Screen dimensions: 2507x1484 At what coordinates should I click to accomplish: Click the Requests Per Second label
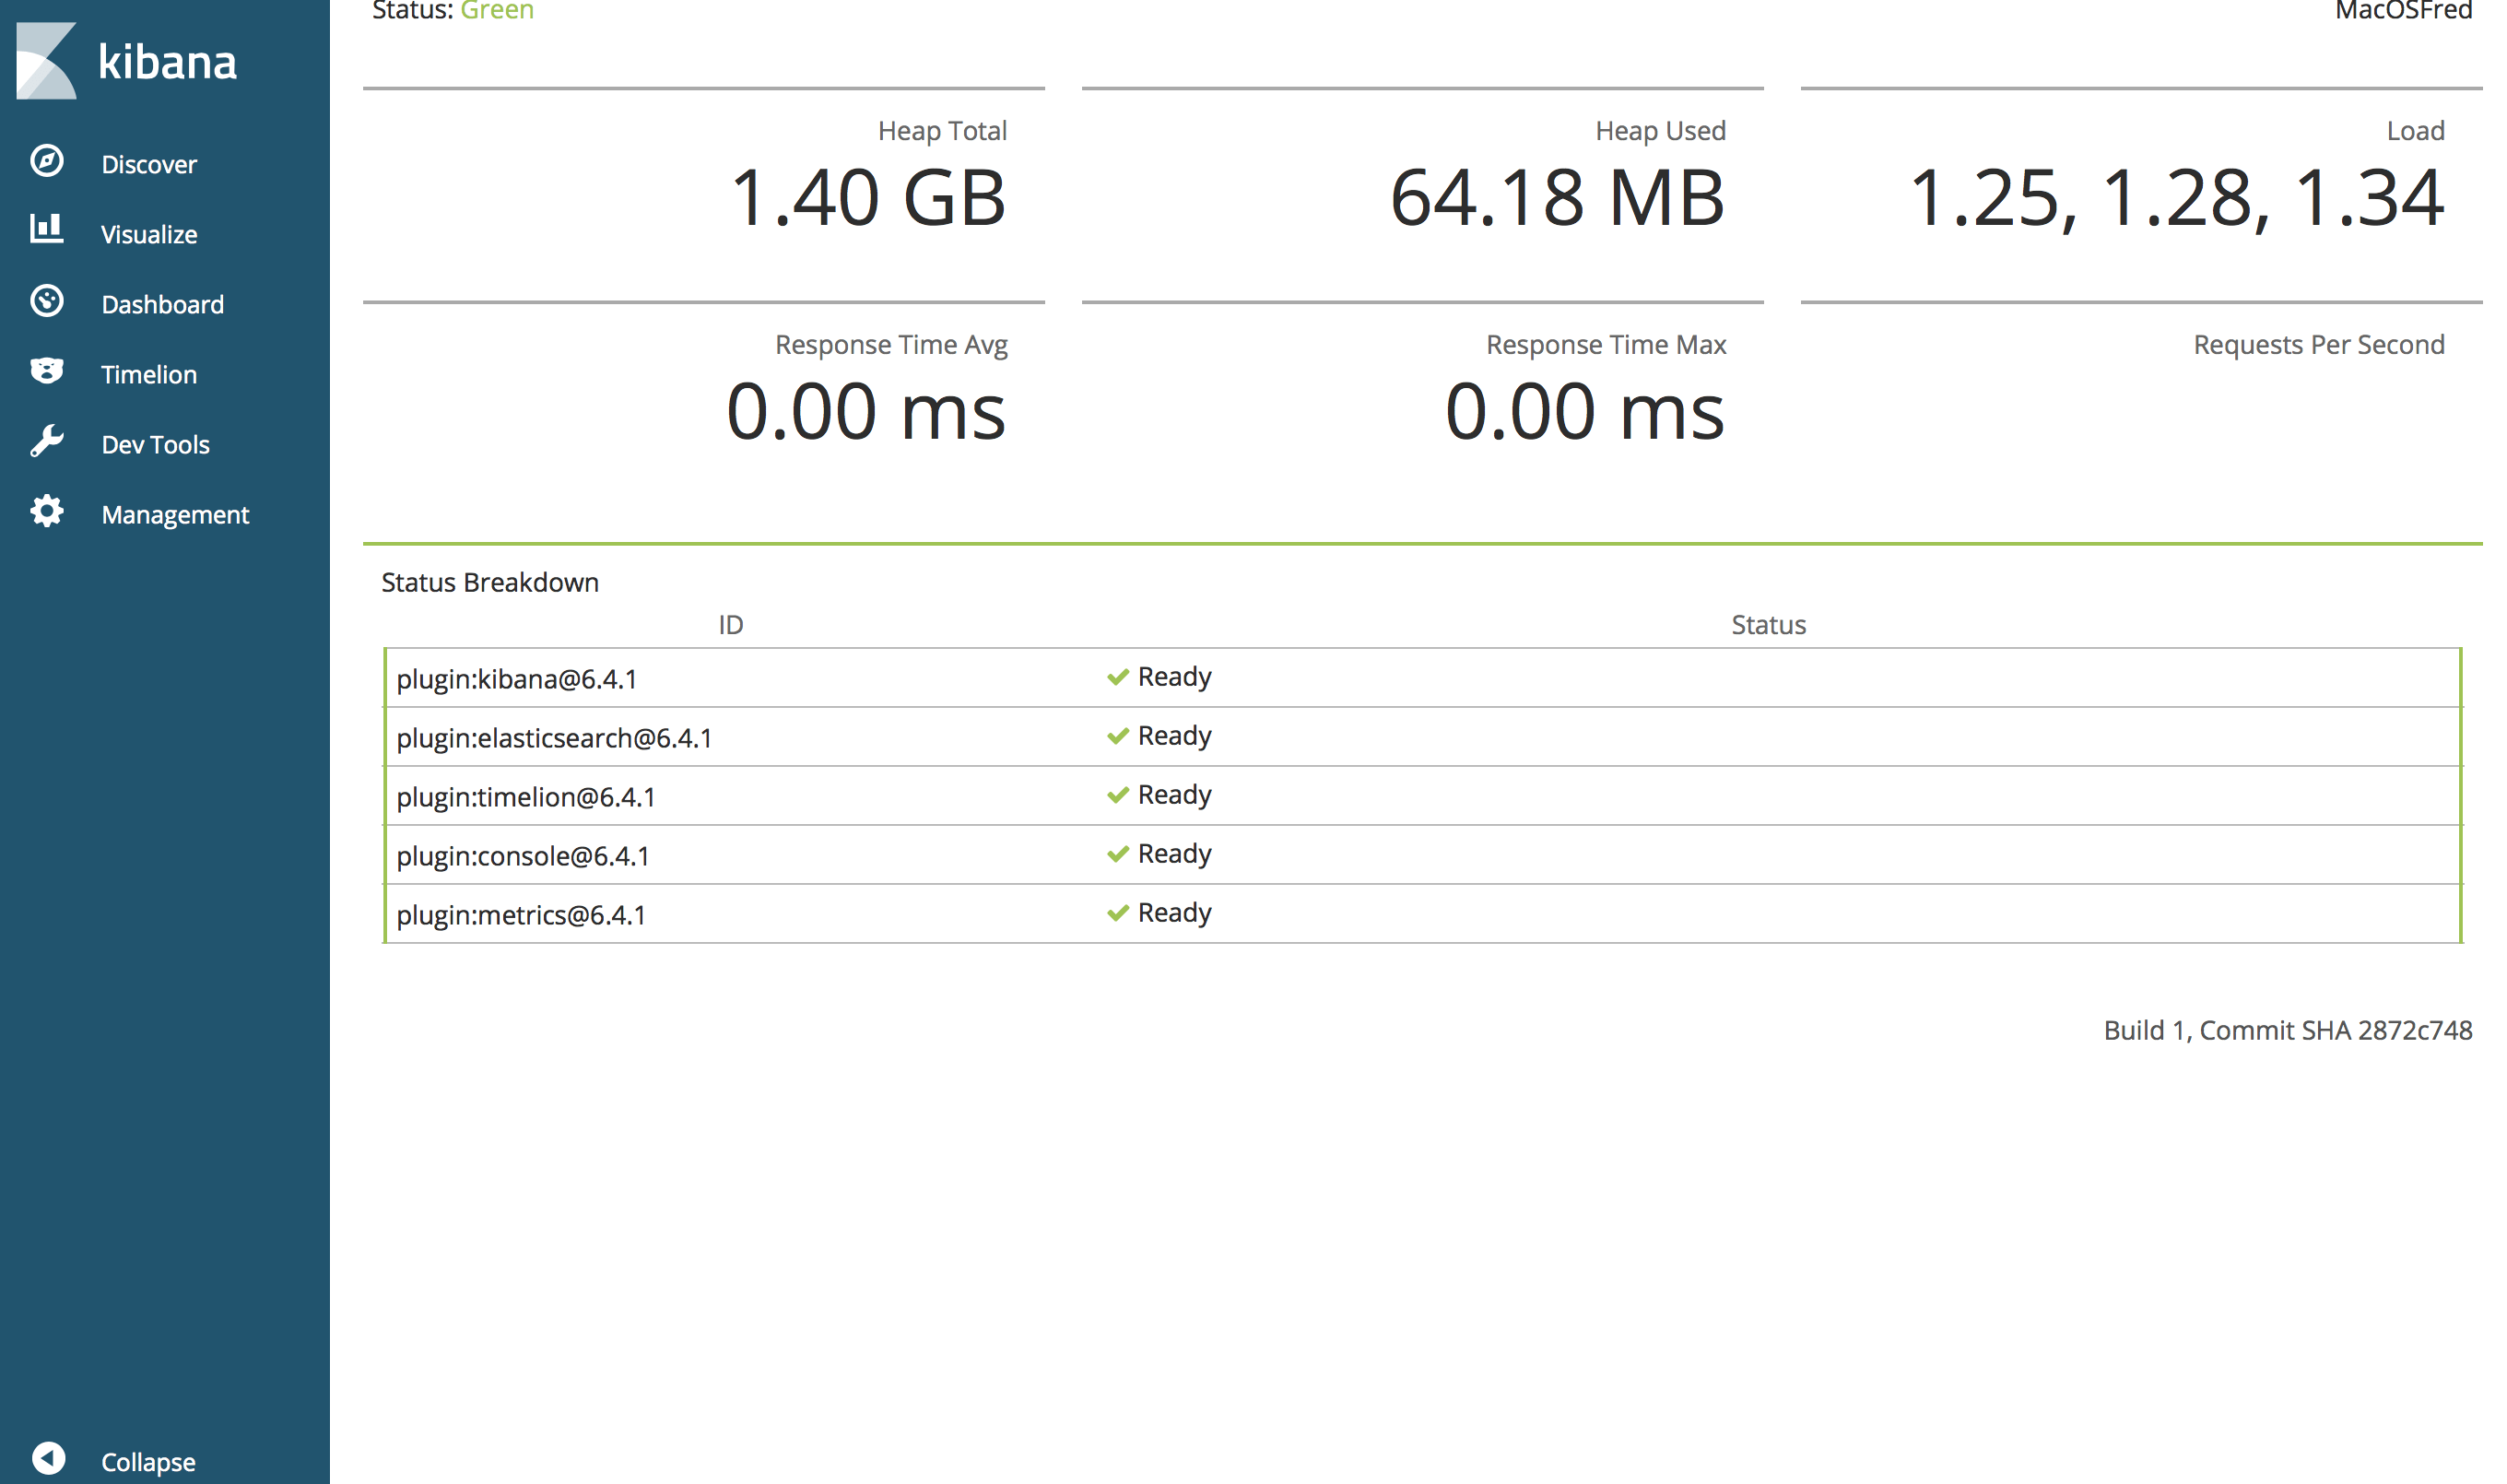[2318, 345]
